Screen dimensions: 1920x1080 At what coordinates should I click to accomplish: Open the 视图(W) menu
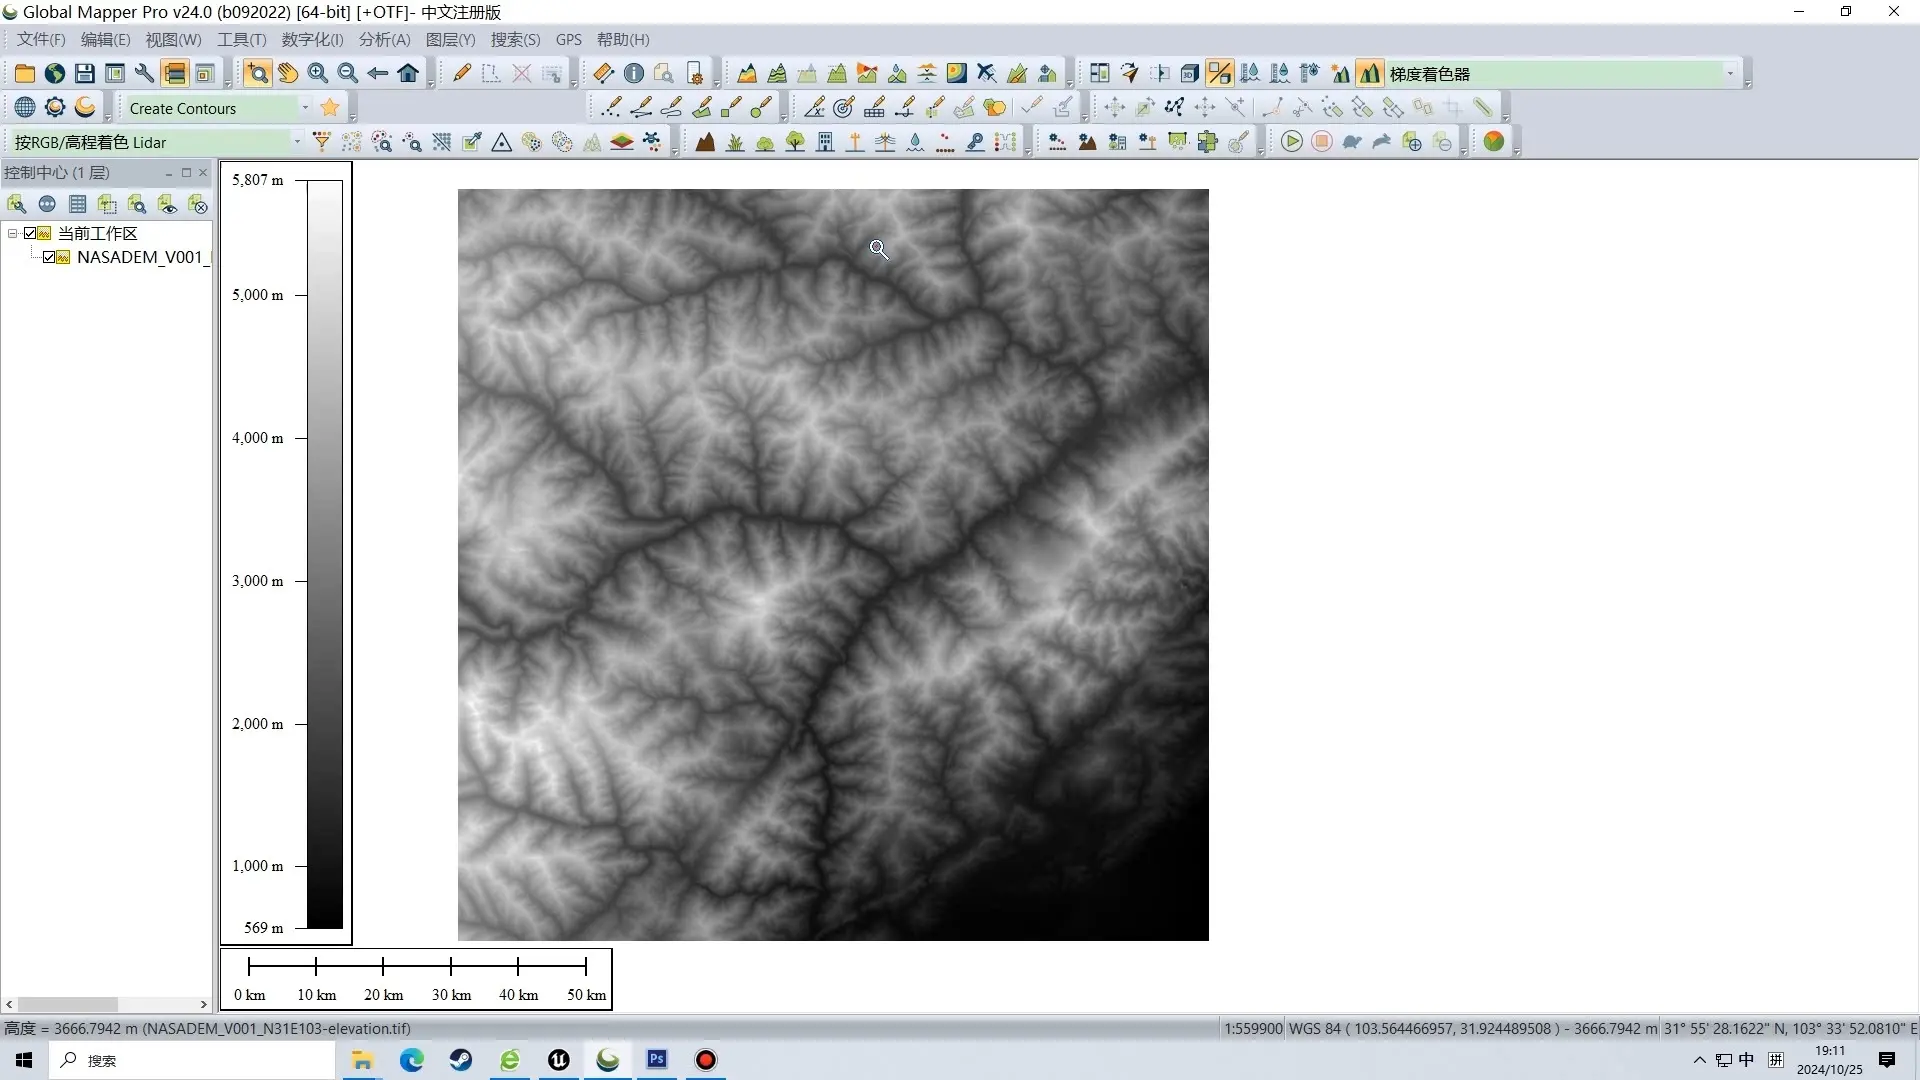173,39
